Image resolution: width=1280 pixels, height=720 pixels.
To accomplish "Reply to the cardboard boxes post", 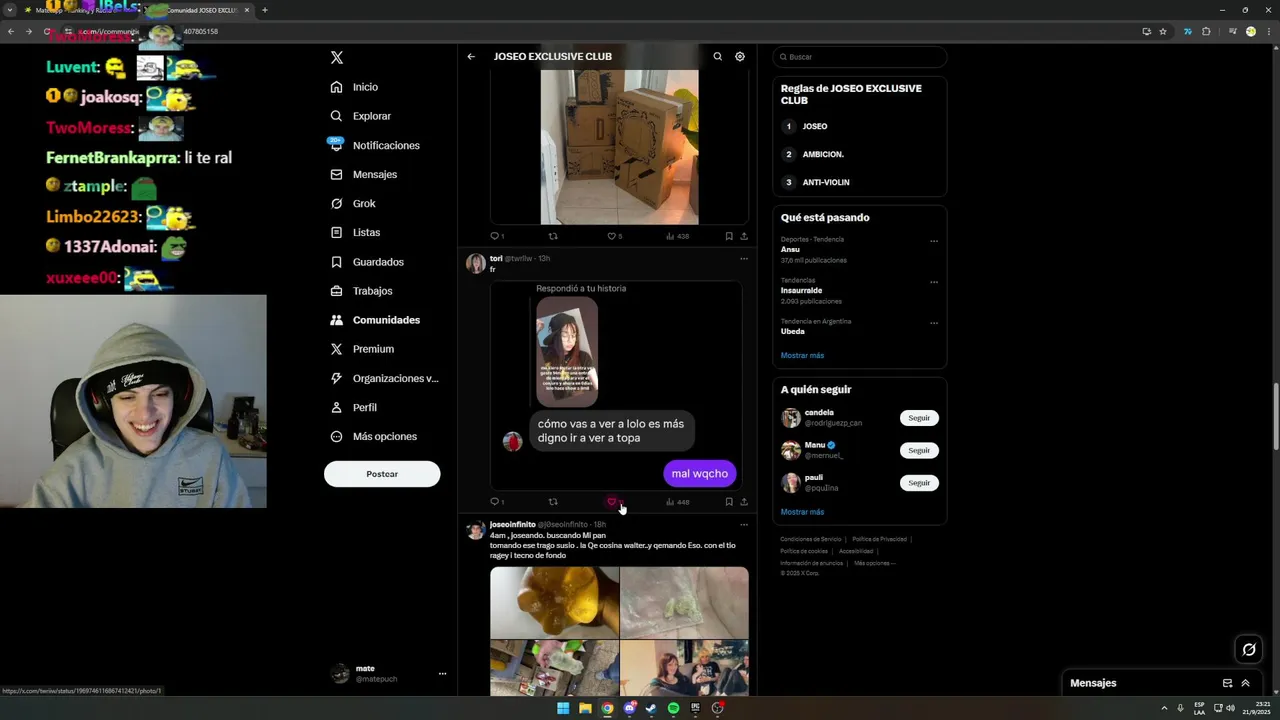I will (497, 236).
